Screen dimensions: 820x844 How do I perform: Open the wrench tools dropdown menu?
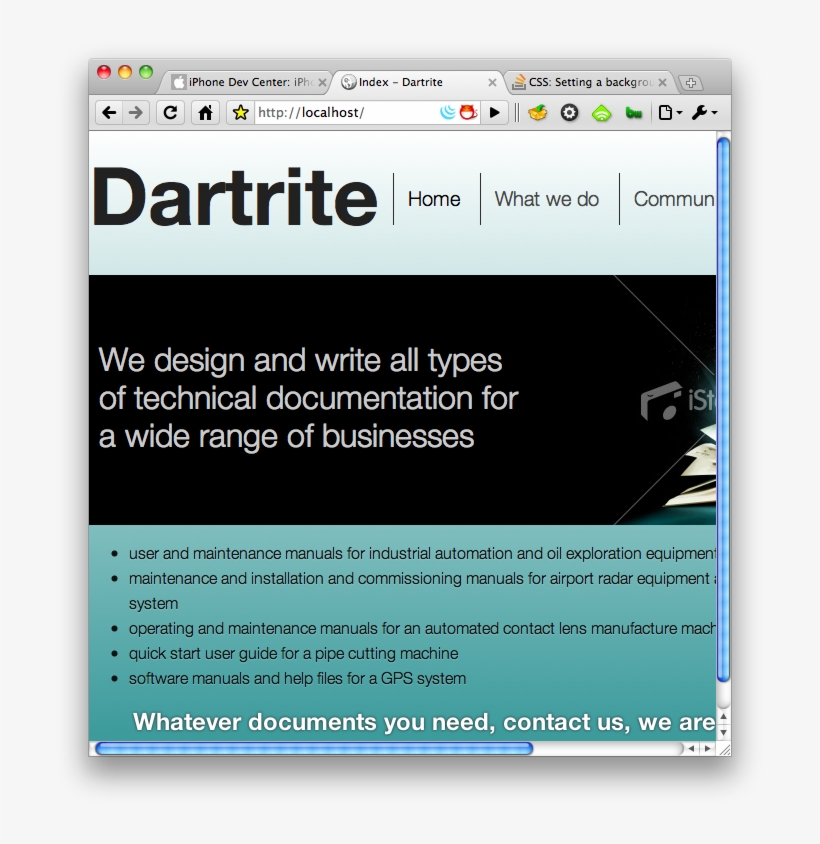(x=702, y=113)
